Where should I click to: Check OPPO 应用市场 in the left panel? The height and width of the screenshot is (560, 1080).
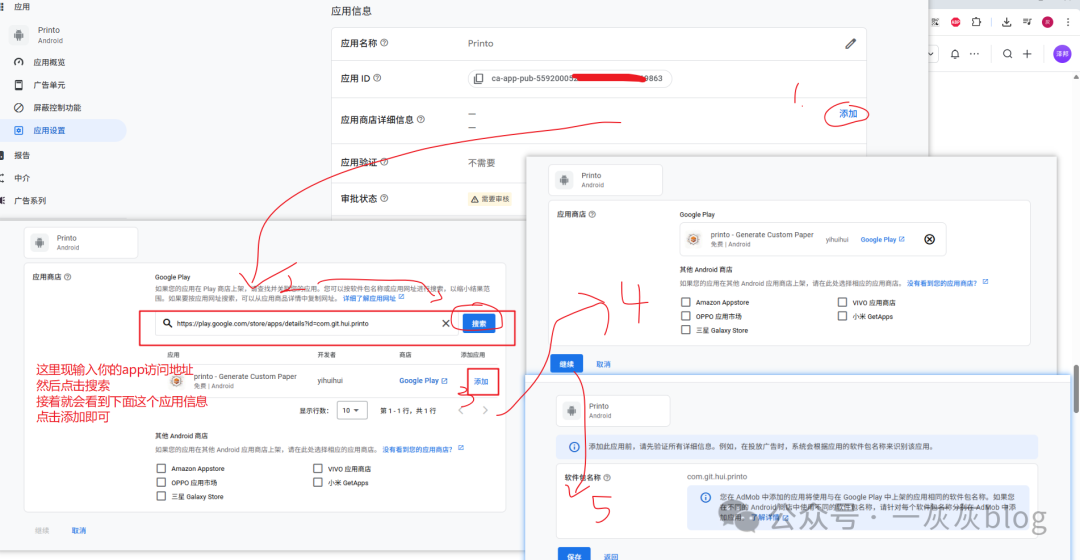[161, 482]
